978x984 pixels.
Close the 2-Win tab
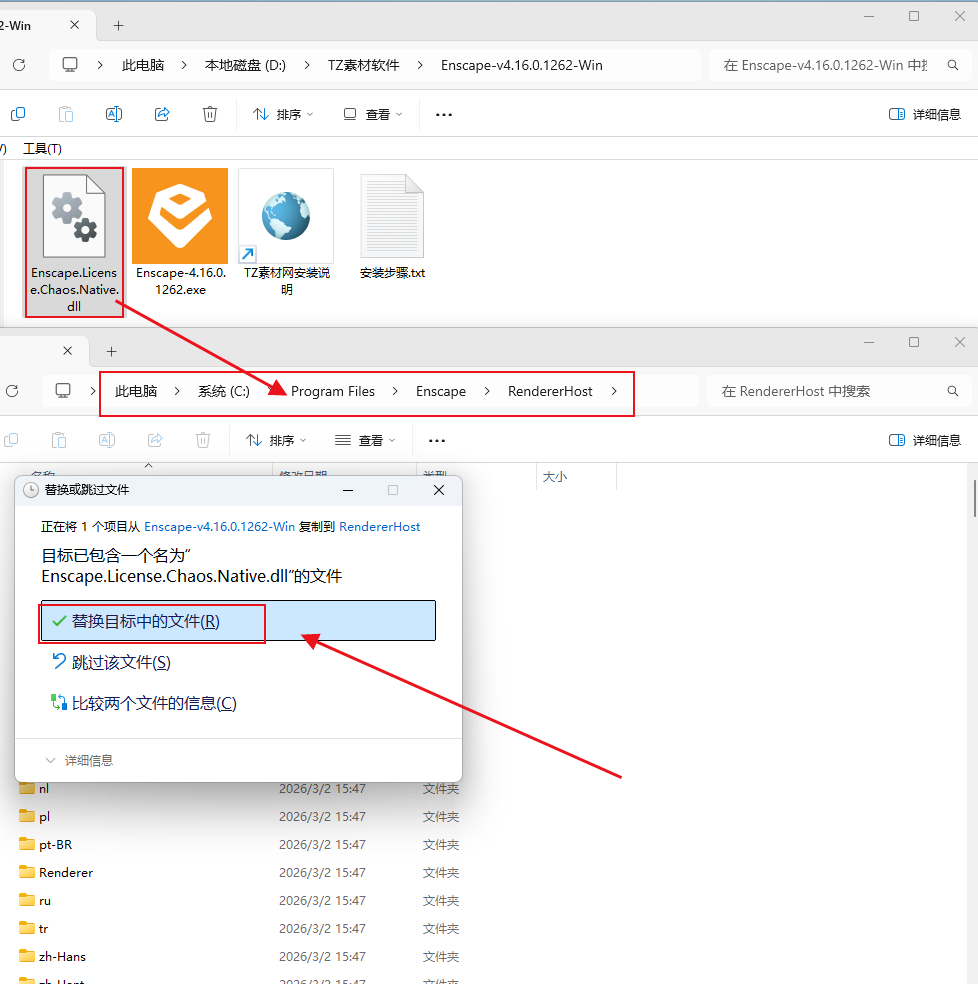pos(75,25)
